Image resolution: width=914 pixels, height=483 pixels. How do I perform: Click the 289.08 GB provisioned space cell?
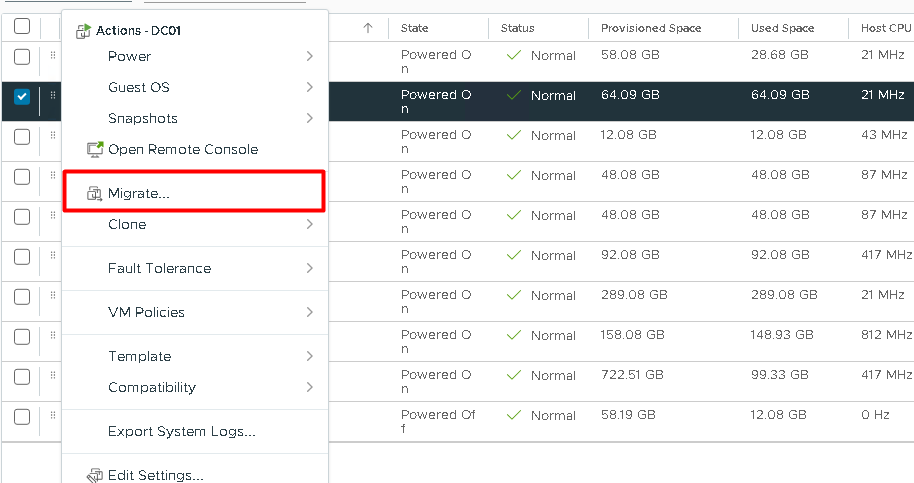(634, 295)
